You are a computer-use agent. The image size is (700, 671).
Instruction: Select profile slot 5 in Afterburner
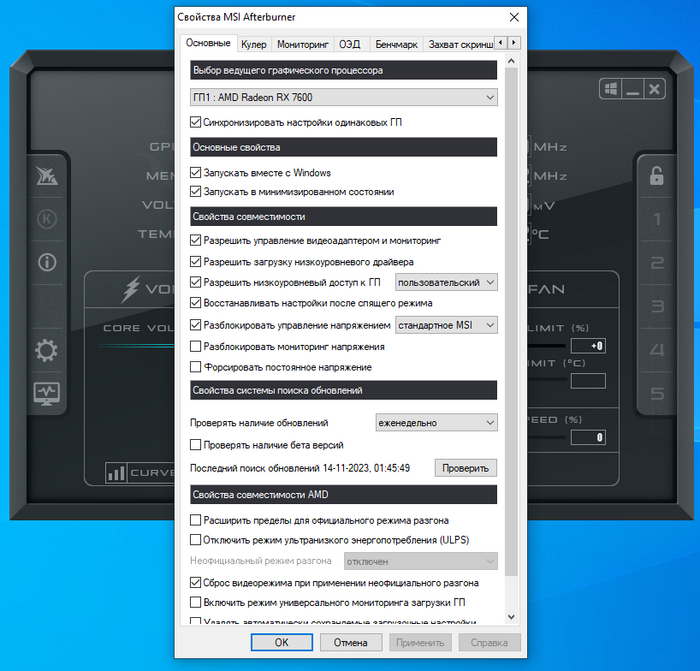657,393
